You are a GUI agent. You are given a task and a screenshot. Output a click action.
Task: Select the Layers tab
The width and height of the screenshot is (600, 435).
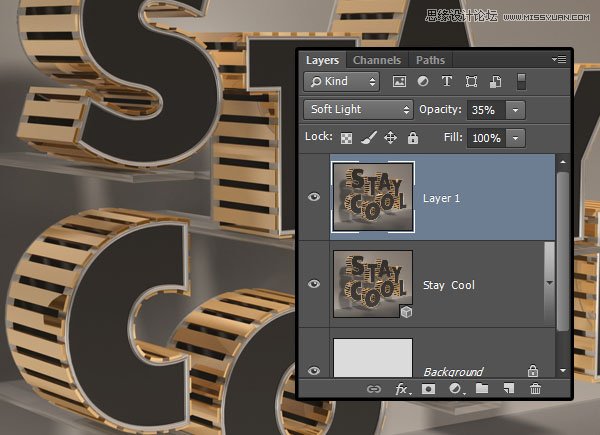322,60
